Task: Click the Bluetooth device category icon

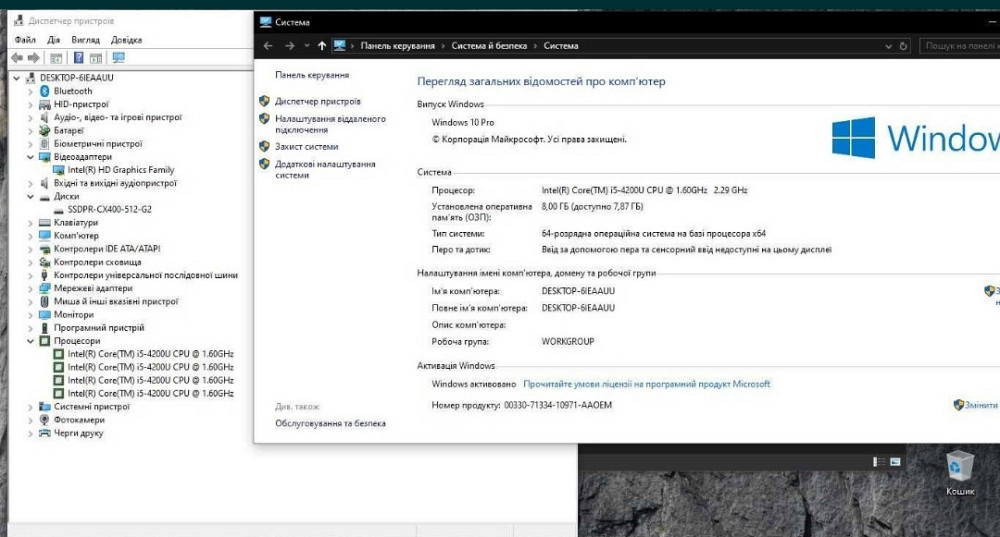Action: tap(45, 91)
